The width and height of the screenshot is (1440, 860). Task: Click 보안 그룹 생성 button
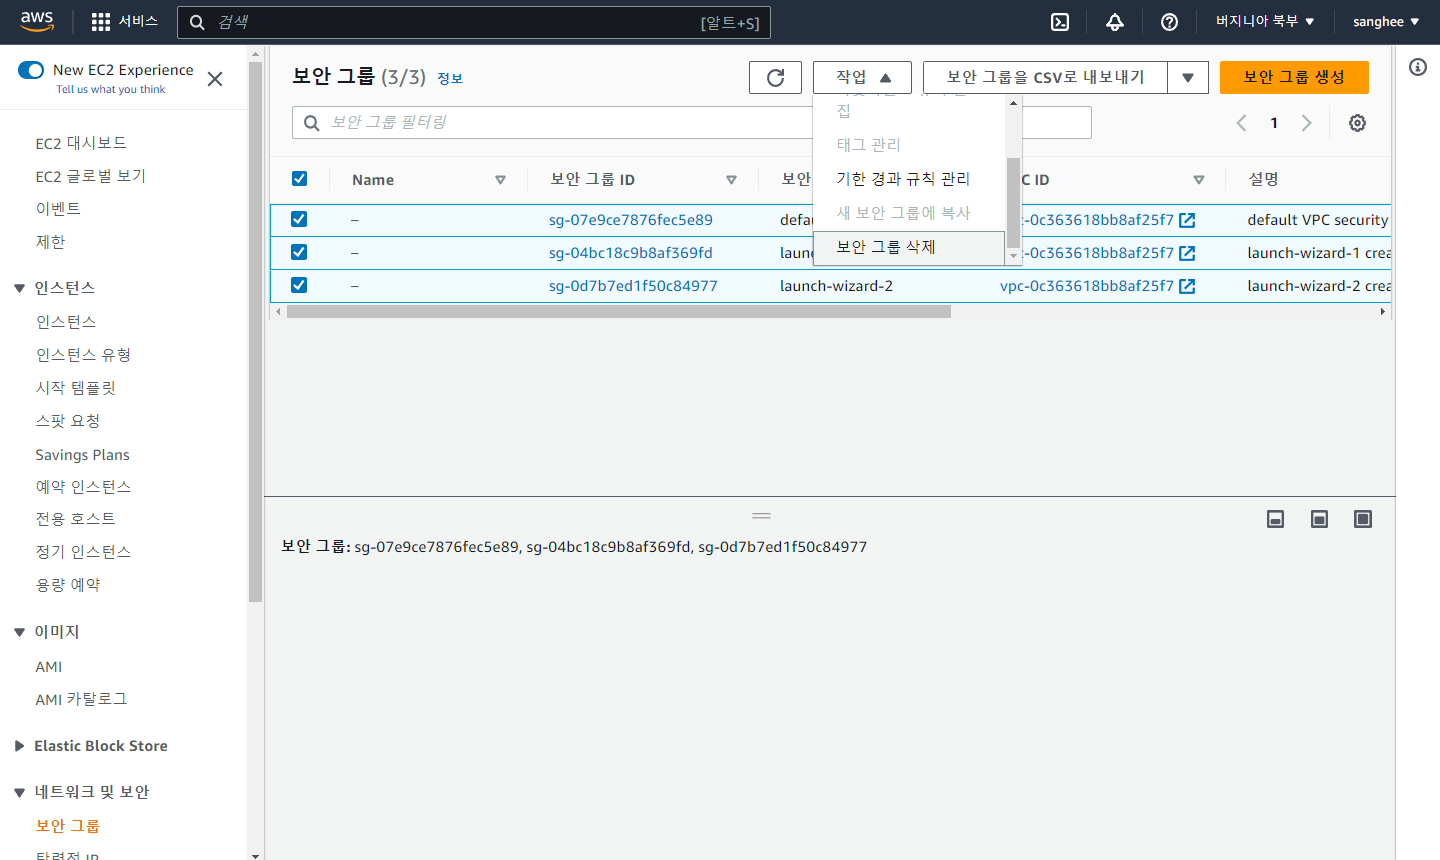tap(1294, 78)
